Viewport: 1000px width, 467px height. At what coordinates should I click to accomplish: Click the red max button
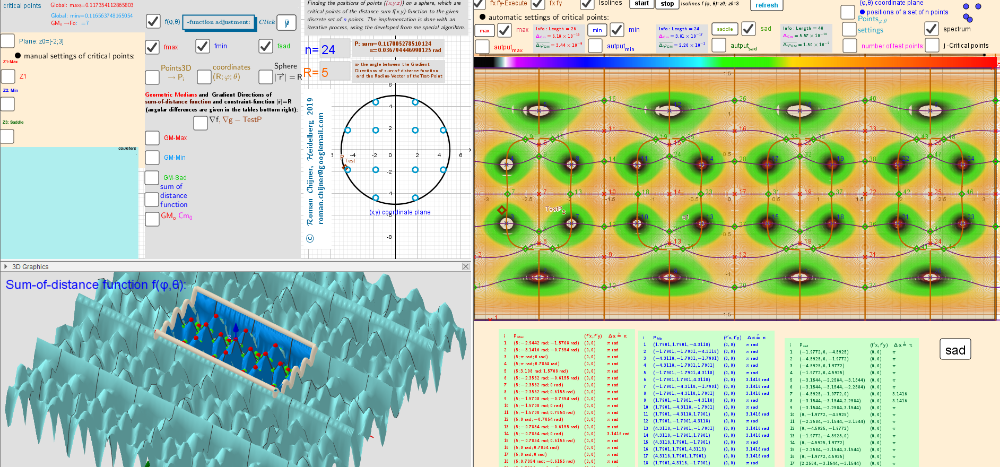[484, 30]
